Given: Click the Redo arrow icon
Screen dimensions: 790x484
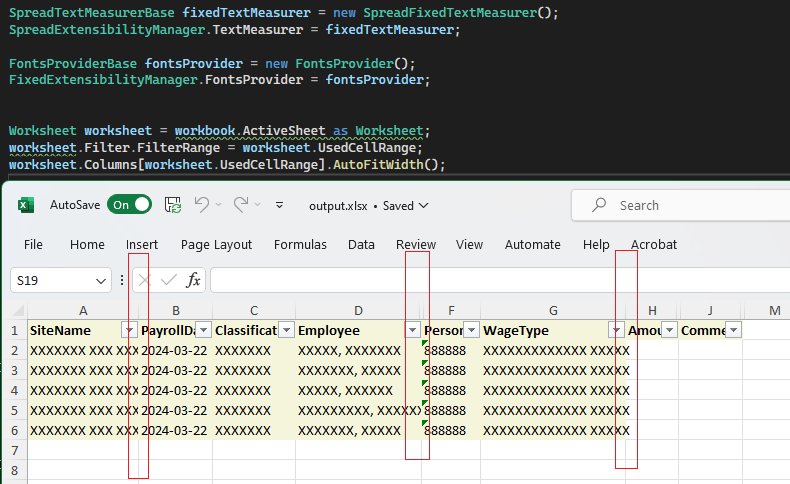Looking at the screenshot, I should 241,204.
